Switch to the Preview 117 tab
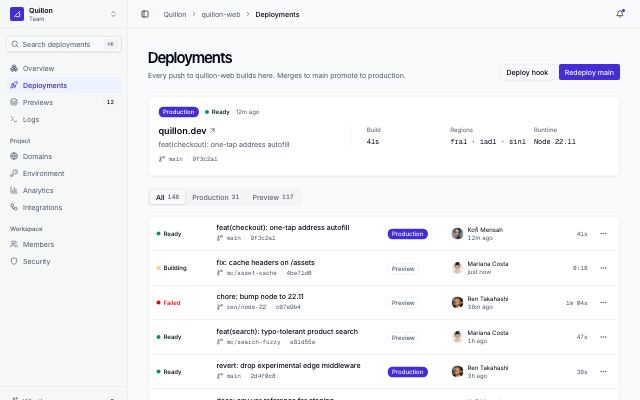The height and width of the screenshot is (400, 640). point(273,197)
